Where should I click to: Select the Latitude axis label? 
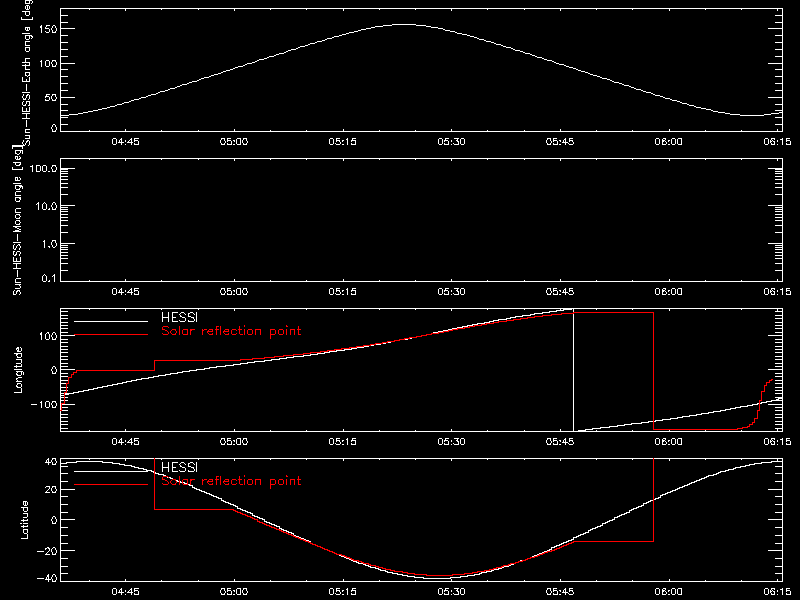pos(24,520)
